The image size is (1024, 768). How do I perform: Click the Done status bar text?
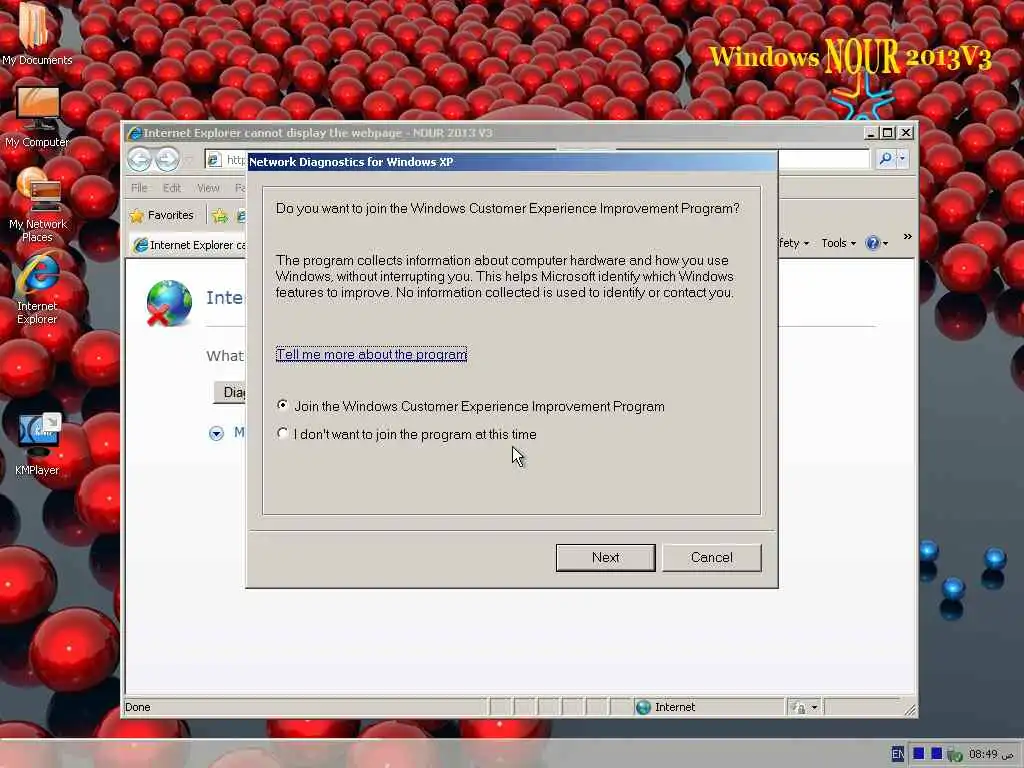point(138,707)
